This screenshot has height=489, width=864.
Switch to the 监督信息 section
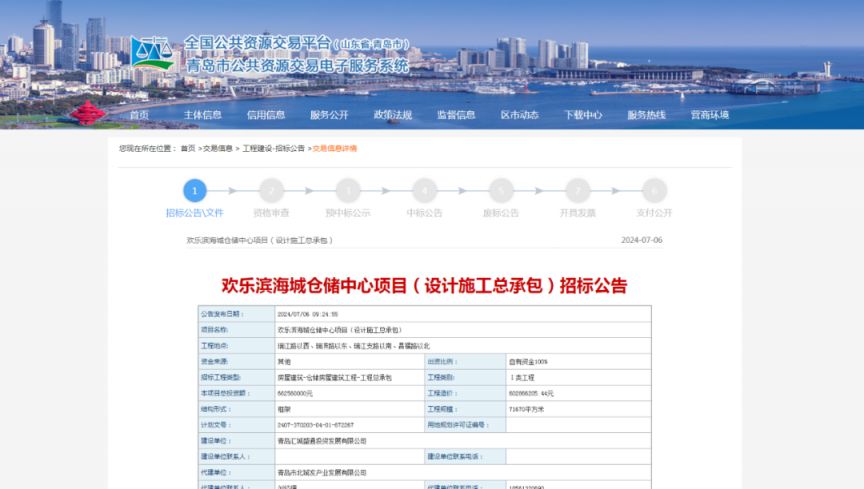(456, 115)
